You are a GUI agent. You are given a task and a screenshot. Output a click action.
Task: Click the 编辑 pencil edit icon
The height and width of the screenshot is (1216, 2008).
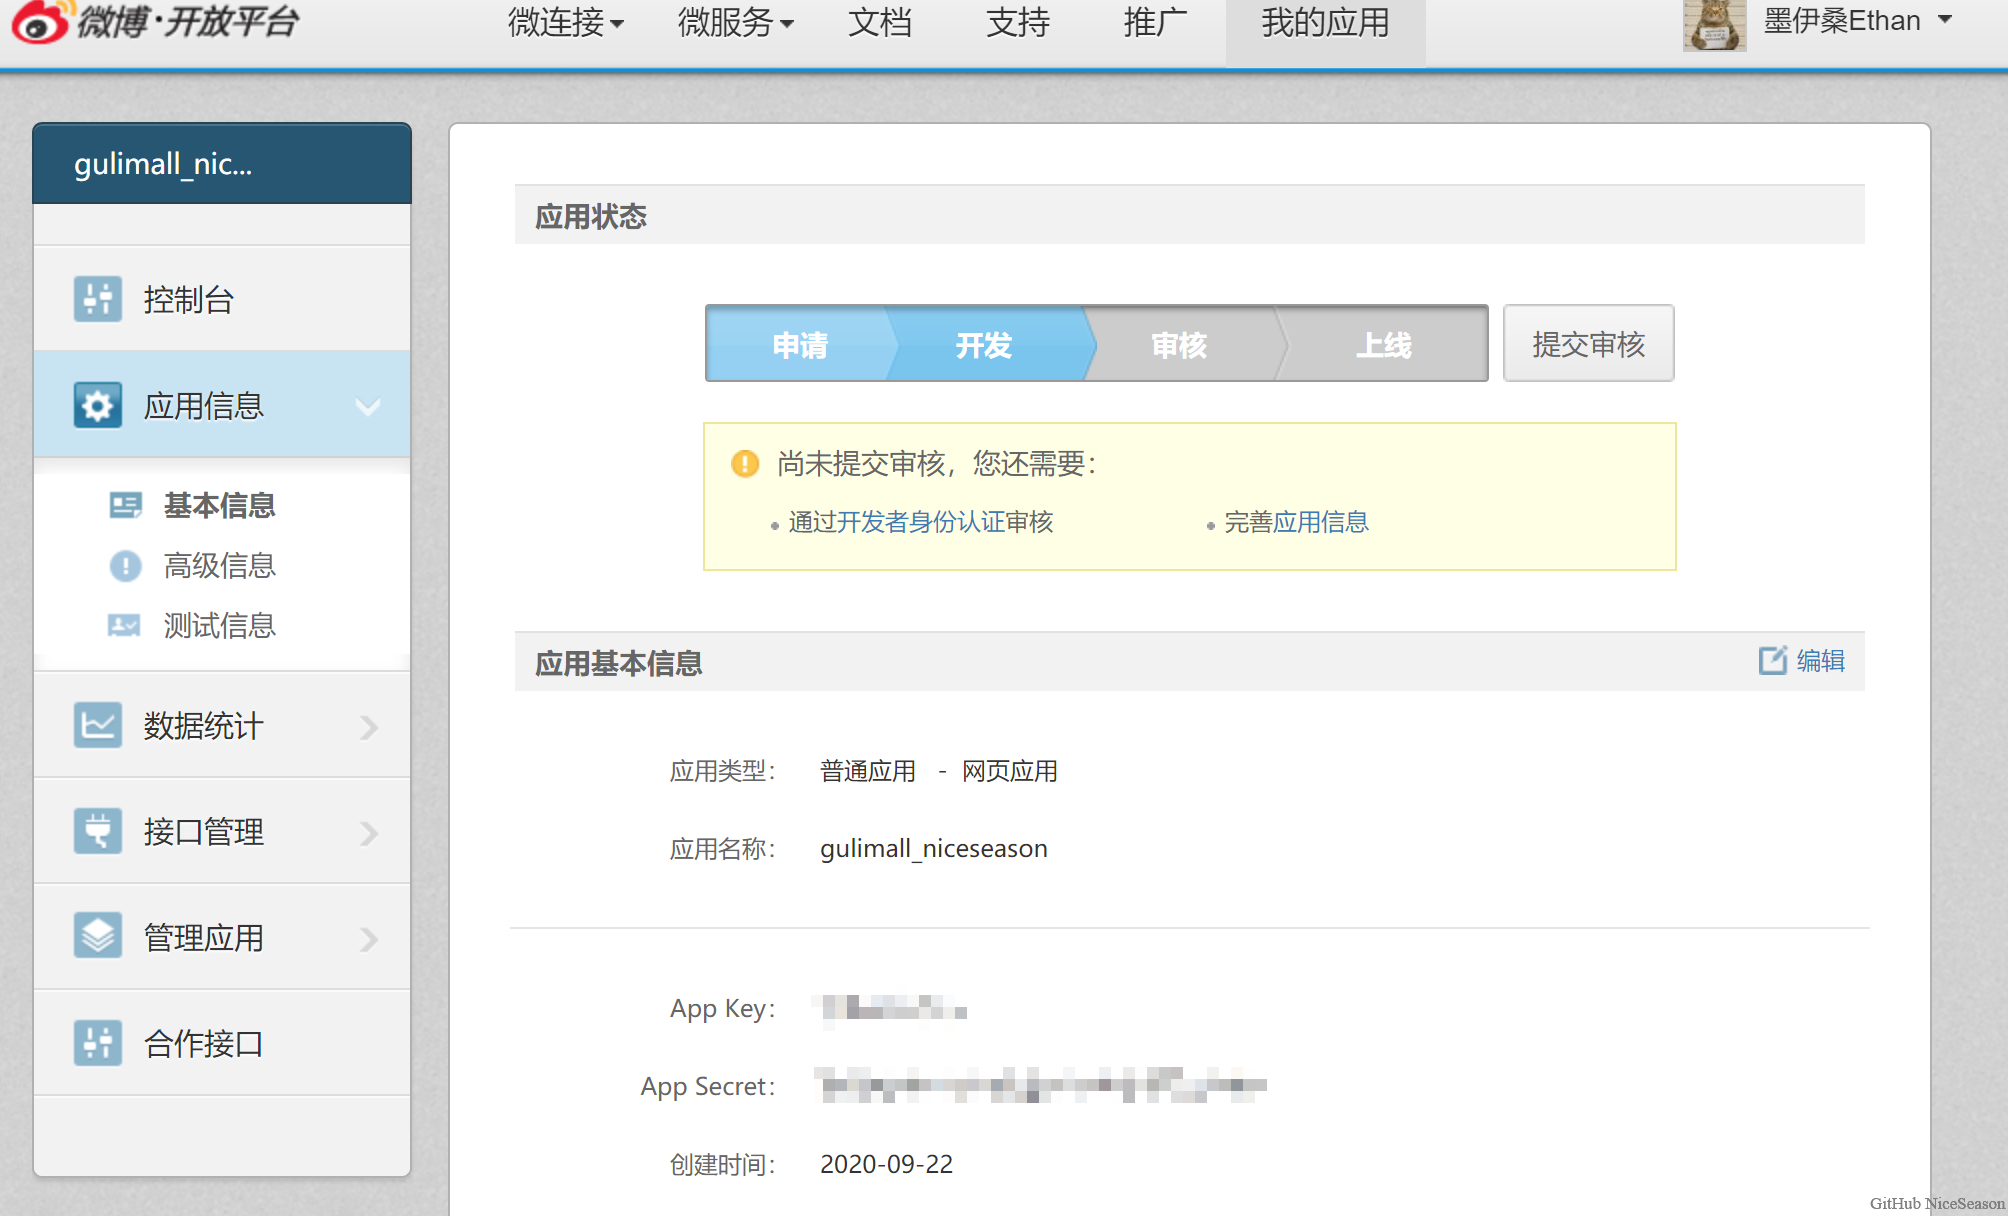pyautogui.click(x=1772, y=660)
